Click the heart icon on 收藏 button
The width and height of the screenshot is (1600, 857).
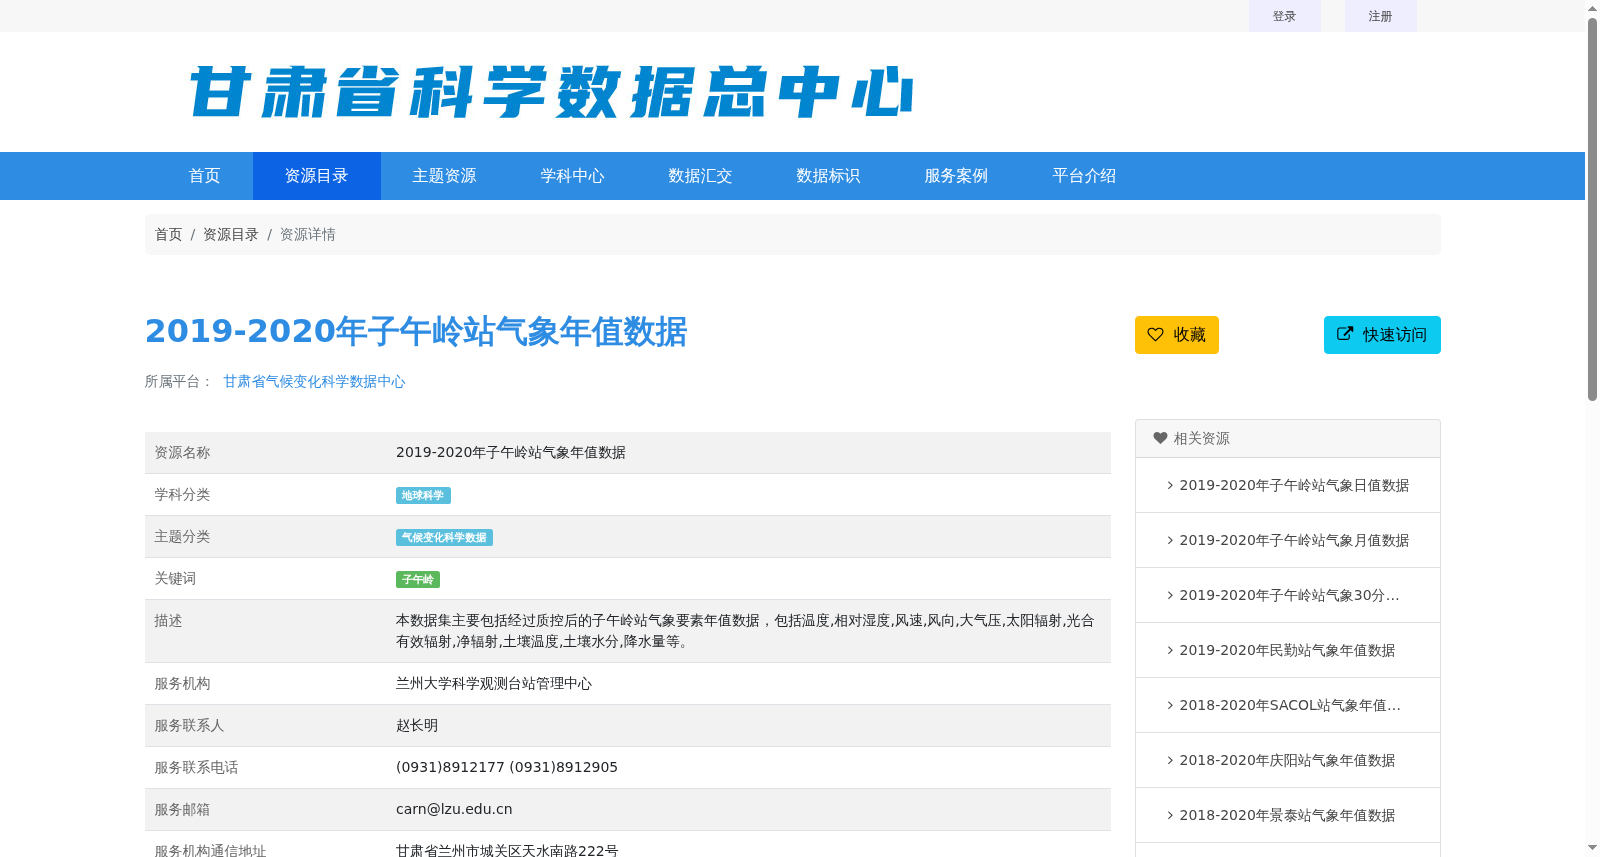click(x=1155, y=335)
